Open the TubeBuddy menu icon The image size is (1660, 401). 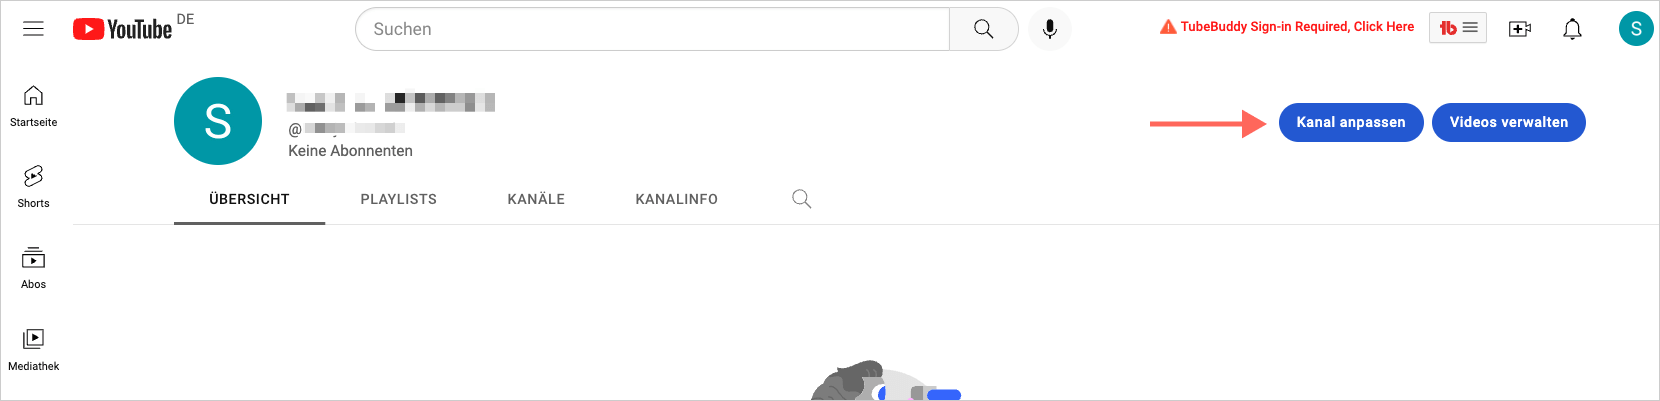coord(1457,28)
